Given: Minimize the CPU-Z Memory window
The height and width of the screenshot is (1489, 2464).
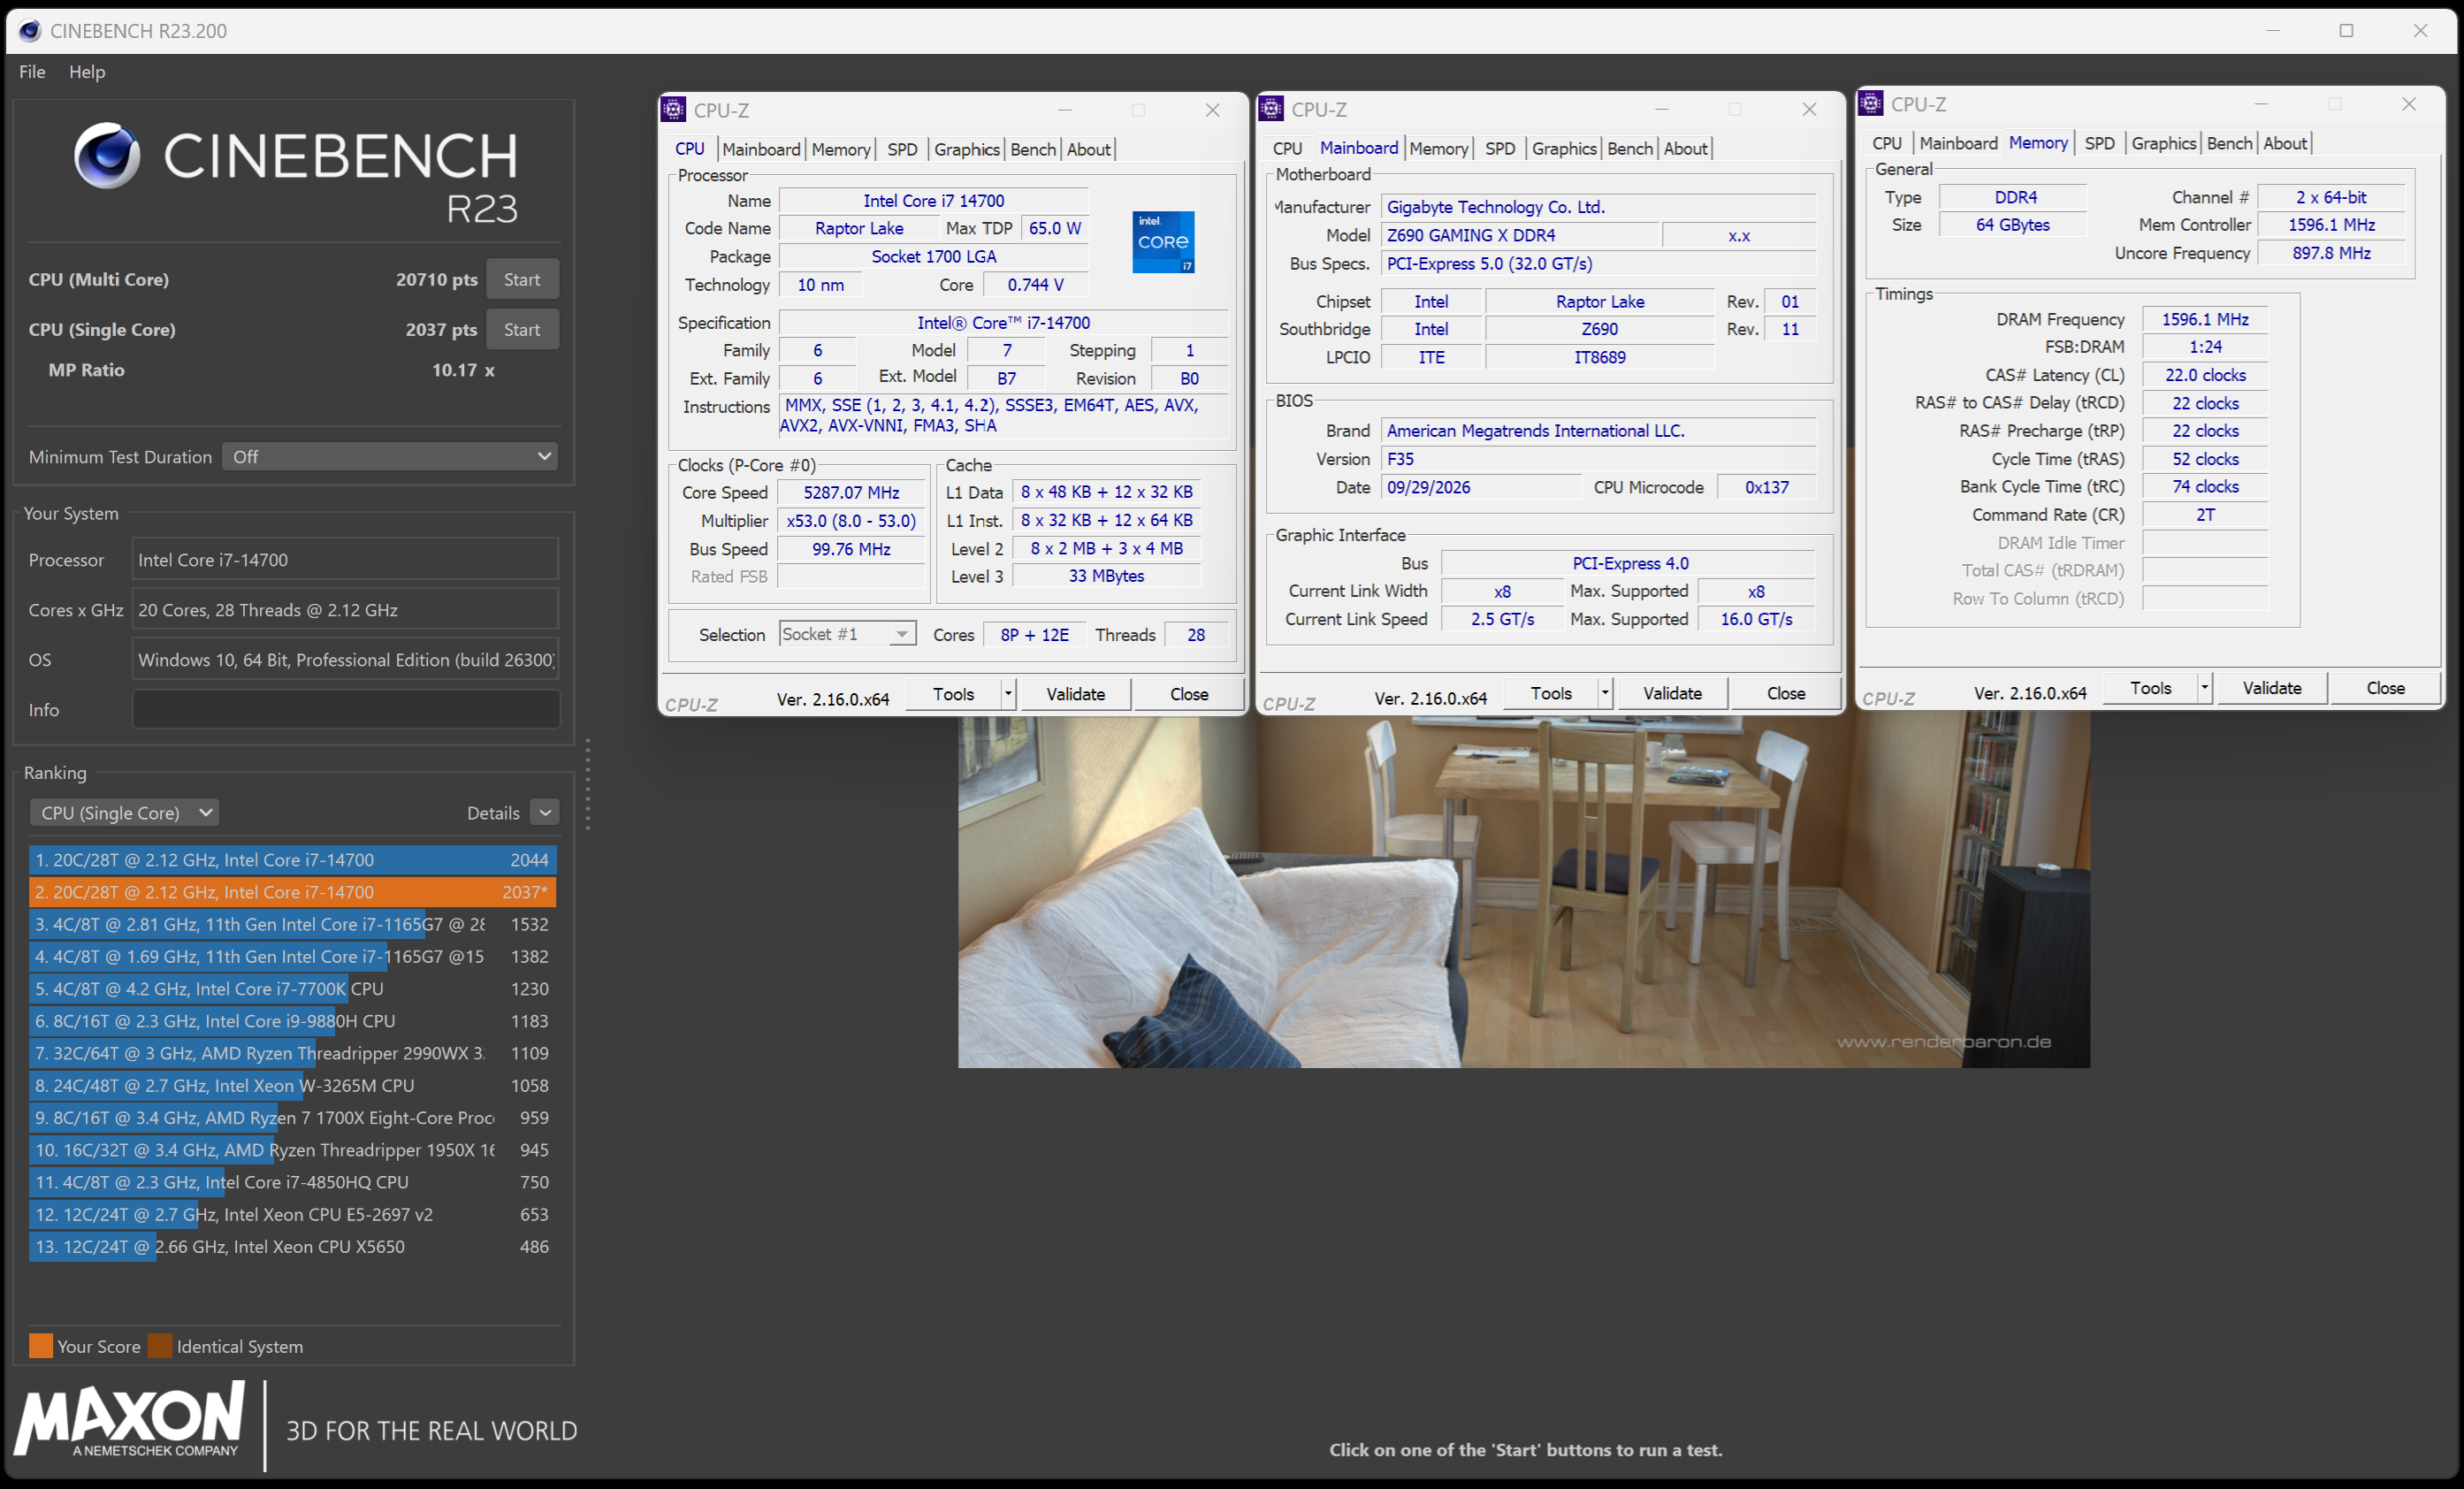Looking at the screenshot, I should (2261, 104).
